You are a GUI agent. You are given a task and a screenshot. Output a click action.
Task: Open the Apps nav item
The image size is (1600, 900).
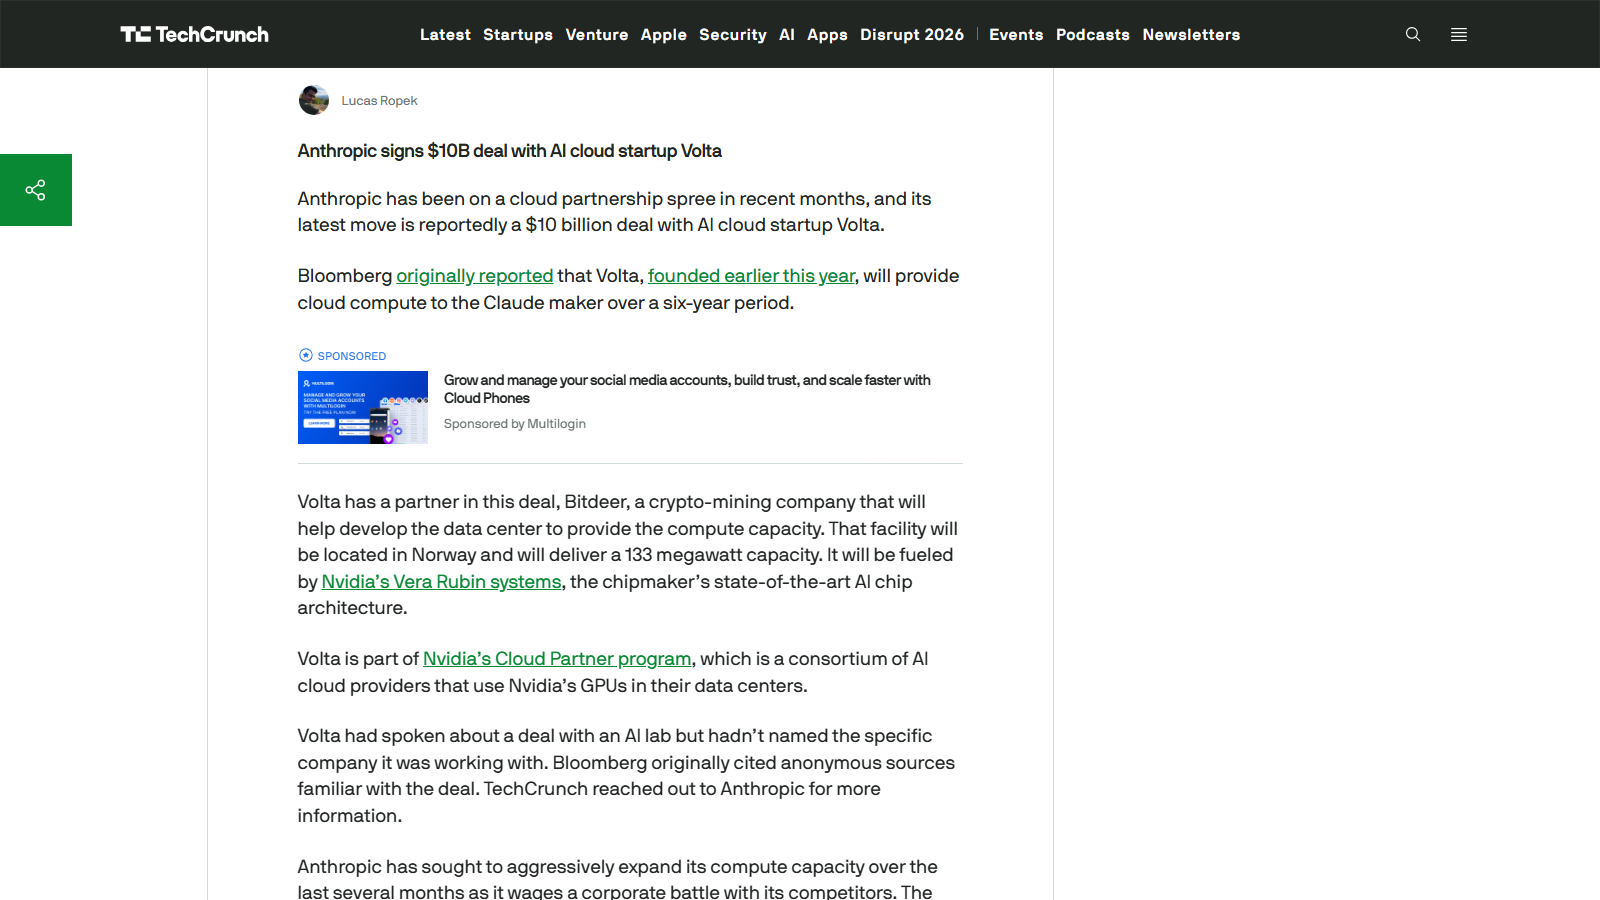827,34
